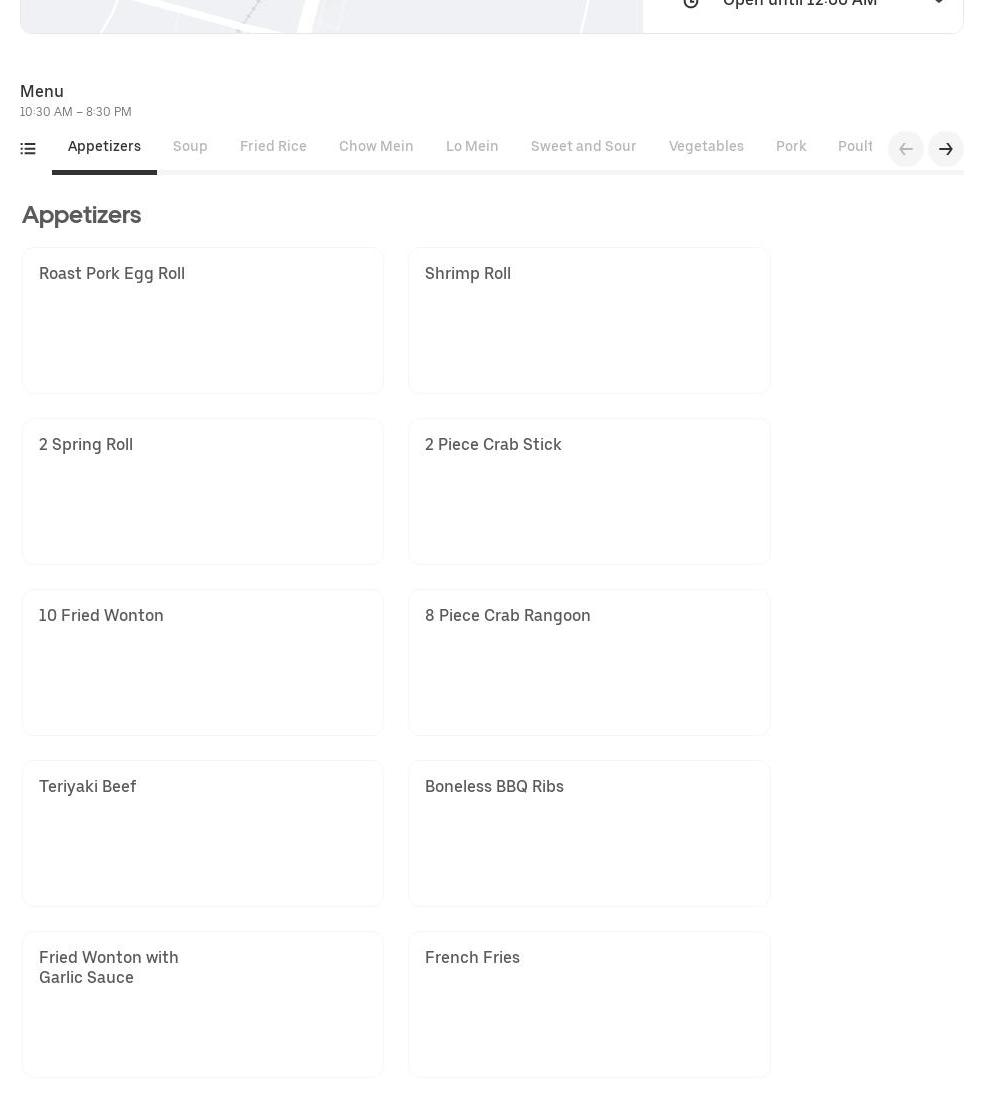Switch to the Pork tab
Screen dimensions: 984x1100
(x=791, y=147)
